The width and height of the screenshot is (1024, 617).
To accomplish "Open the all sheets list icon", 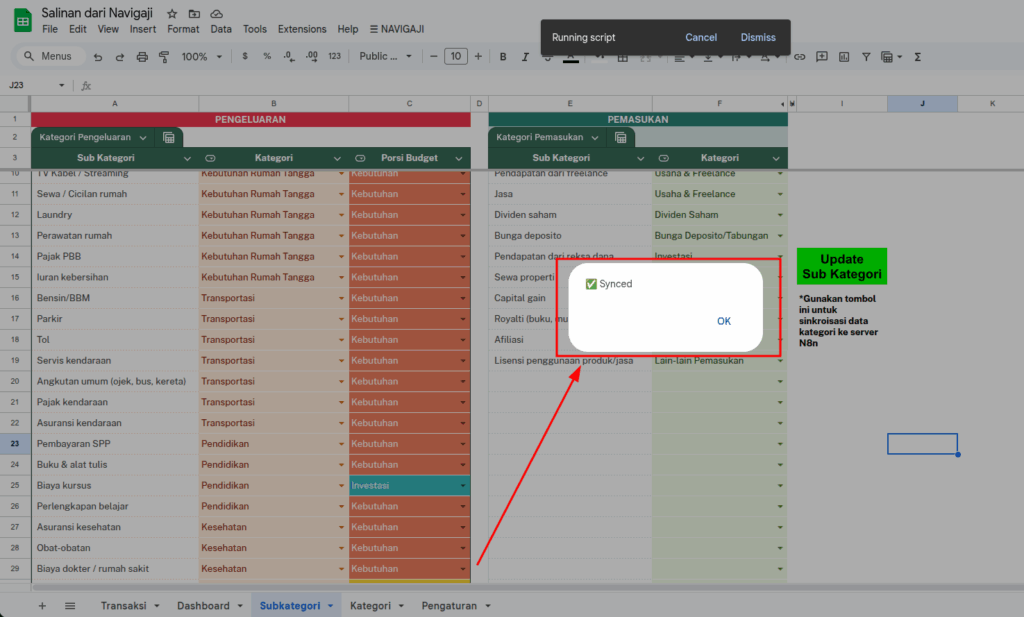I will [70, 606].
